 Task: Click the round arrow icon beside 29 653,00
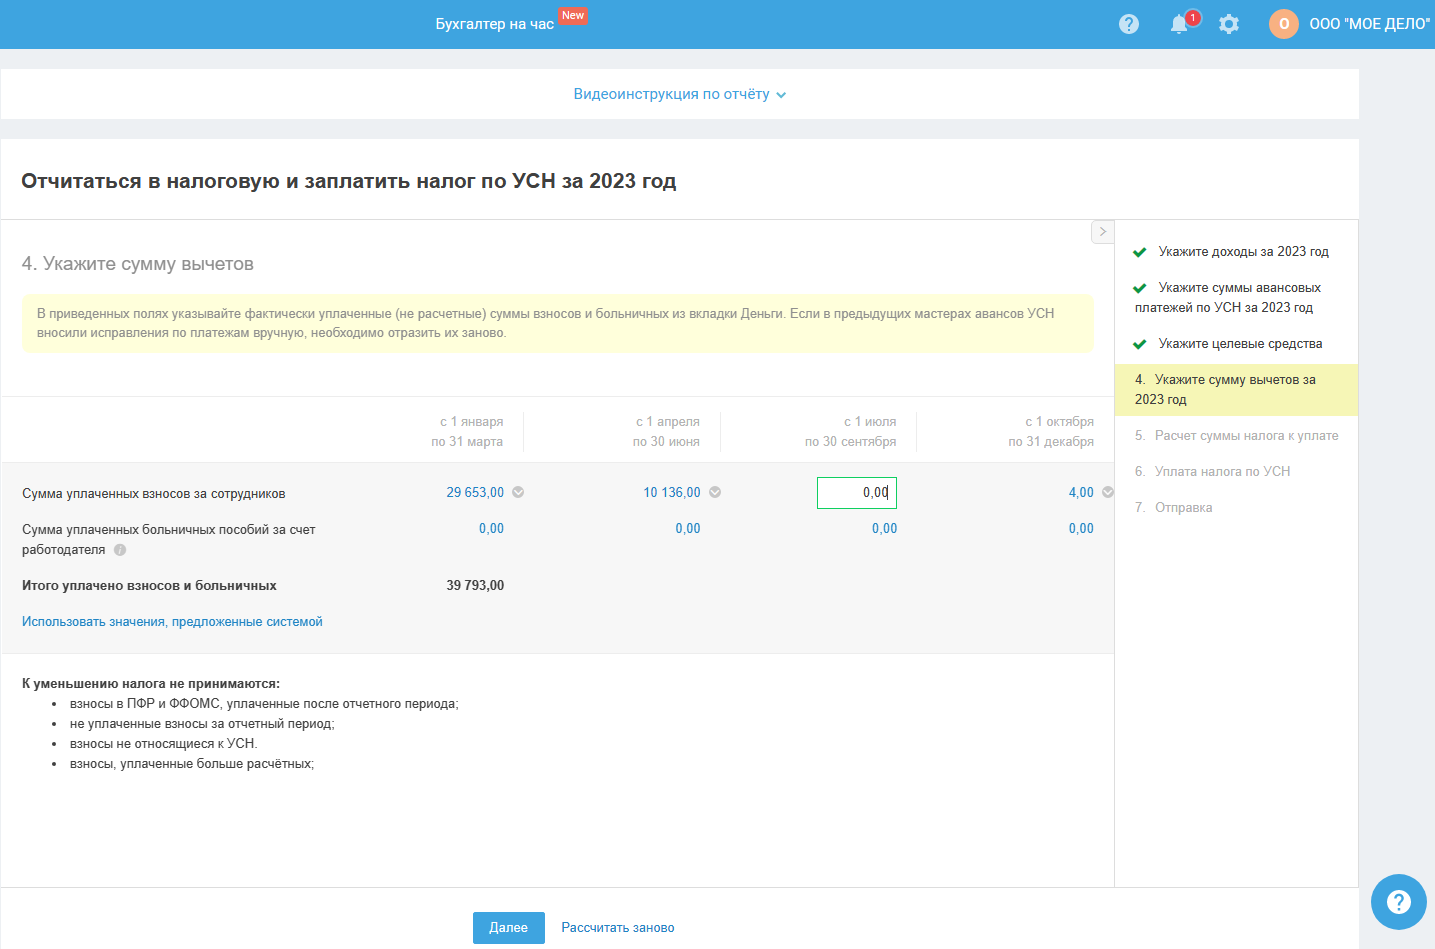point(518,492)
